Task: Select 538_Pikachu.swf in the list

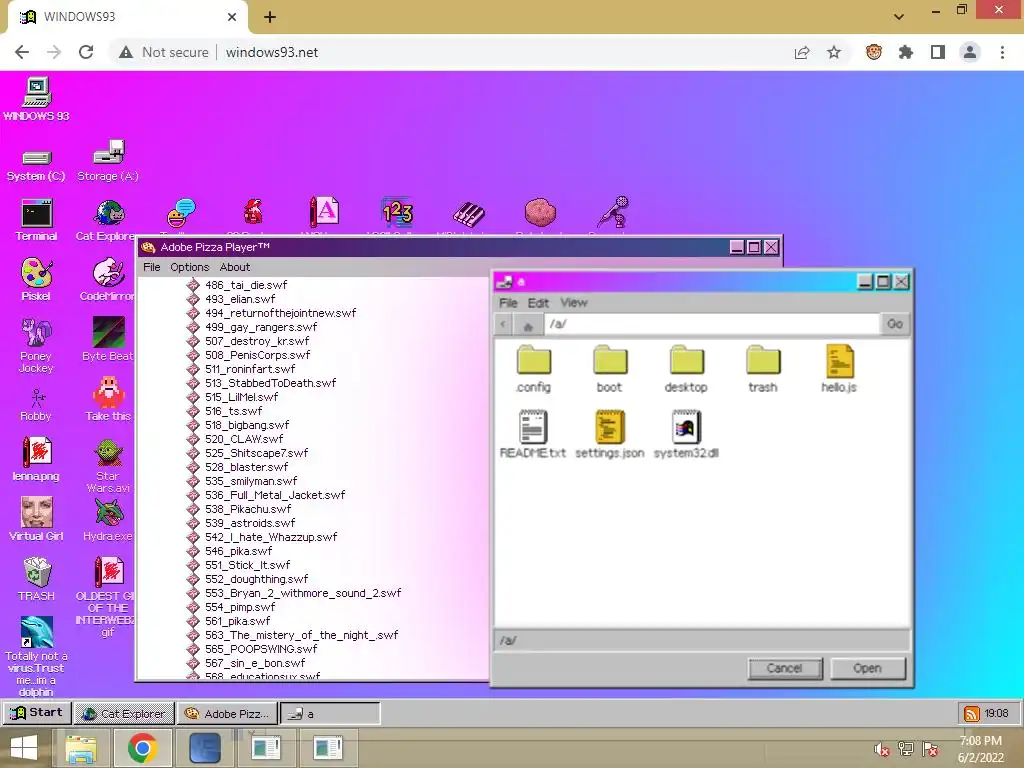Action: (248, 509)
